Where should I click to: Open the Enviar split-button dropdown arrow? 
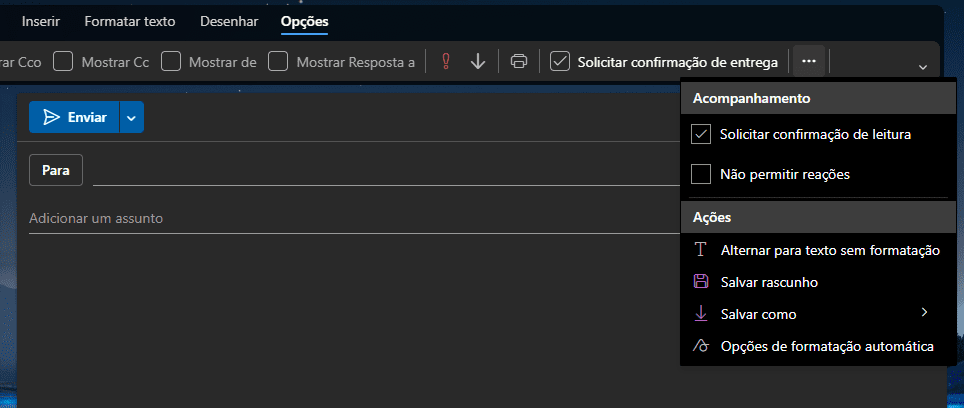[132, 117]
